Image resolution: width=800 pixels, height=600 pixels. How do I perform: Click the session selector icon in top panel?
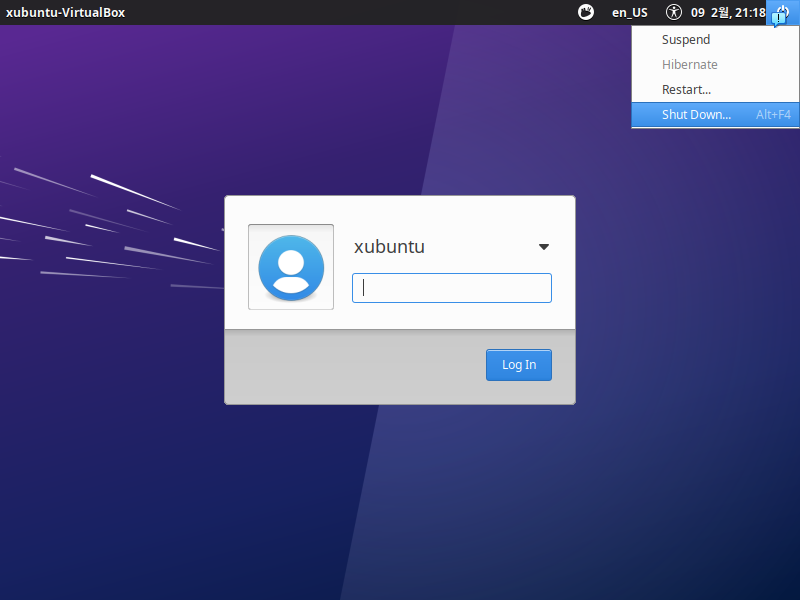(586, 12)
